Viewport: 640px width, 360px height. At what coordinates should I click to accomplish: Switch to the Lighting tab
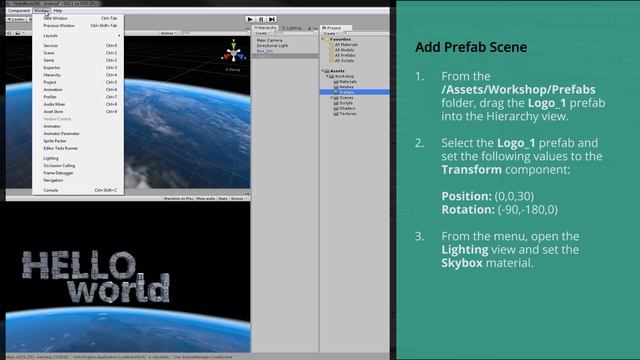tap(292, 28)
